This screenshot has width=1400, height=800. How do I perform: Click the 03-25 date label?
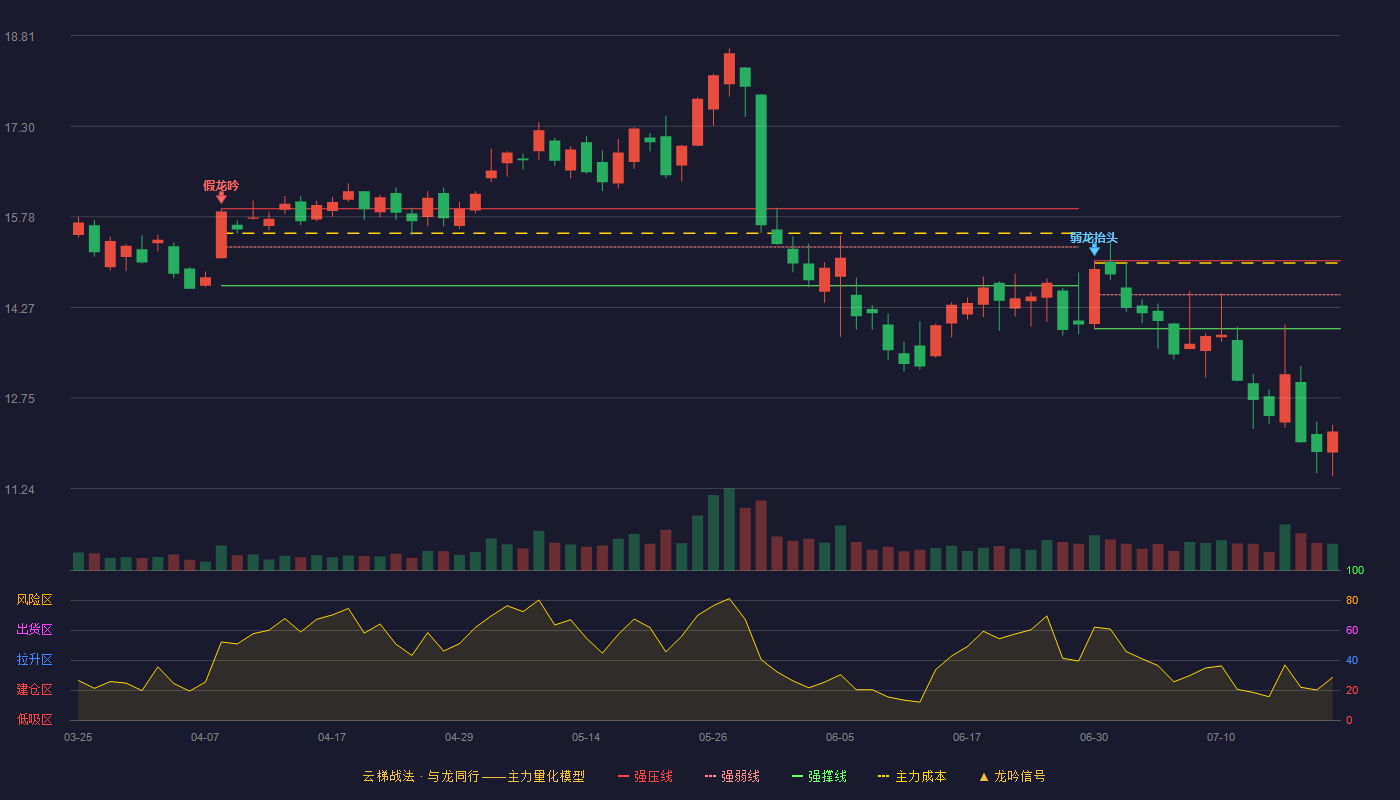(78, 737)
